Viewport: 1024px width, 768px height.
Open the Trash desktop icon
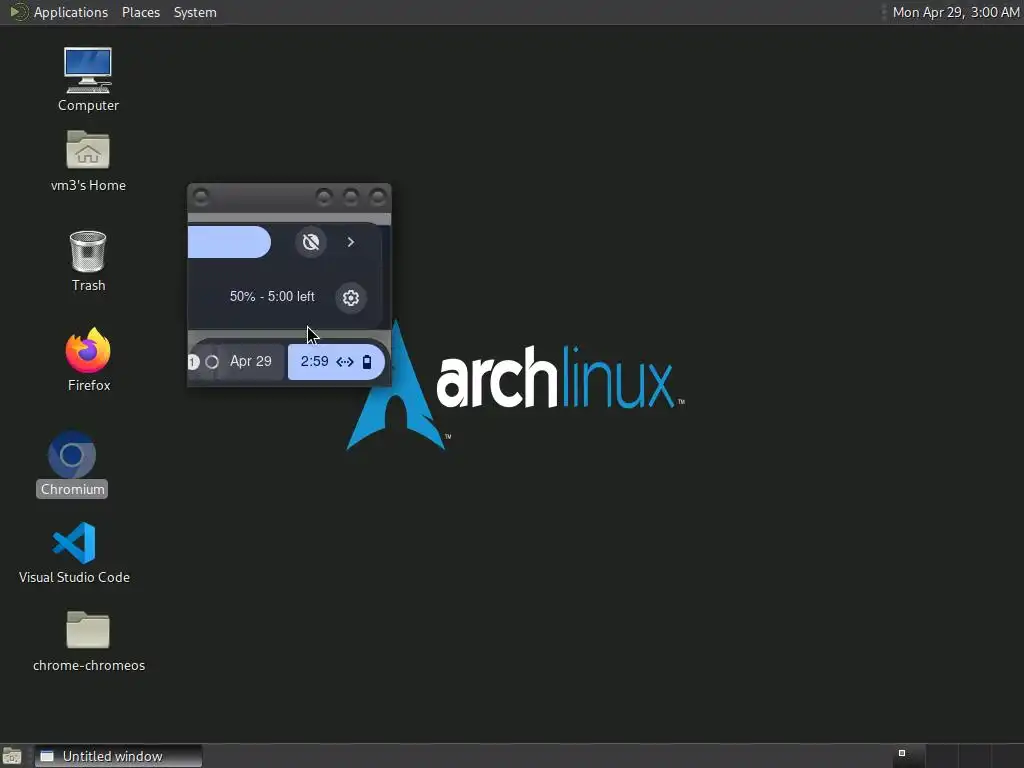pyautogui.click(x=88, y=261)
